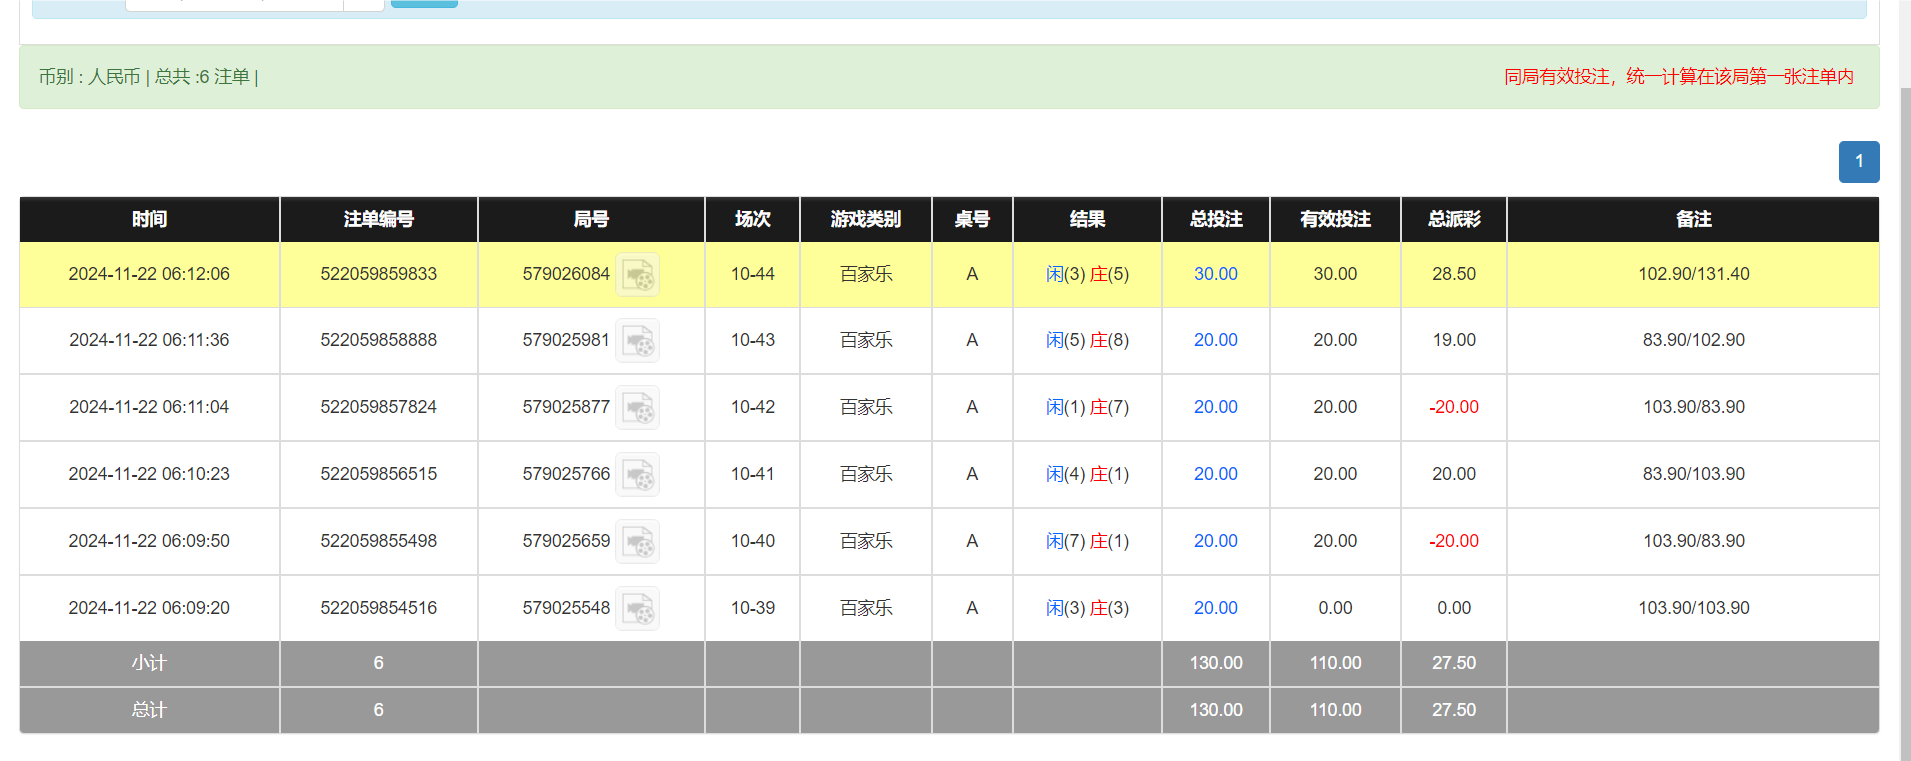This screenshot has height=761, width=1911.
Task: Open replay icon next to 579025548
Action: [x=637, y=609]
